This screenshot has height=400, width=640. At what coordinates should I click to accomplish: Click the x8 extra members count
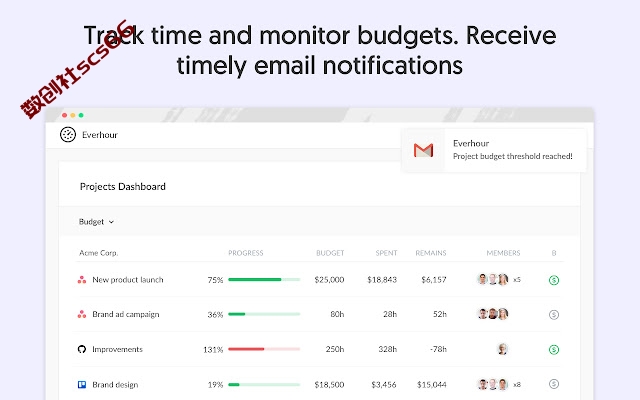point(517,384)
